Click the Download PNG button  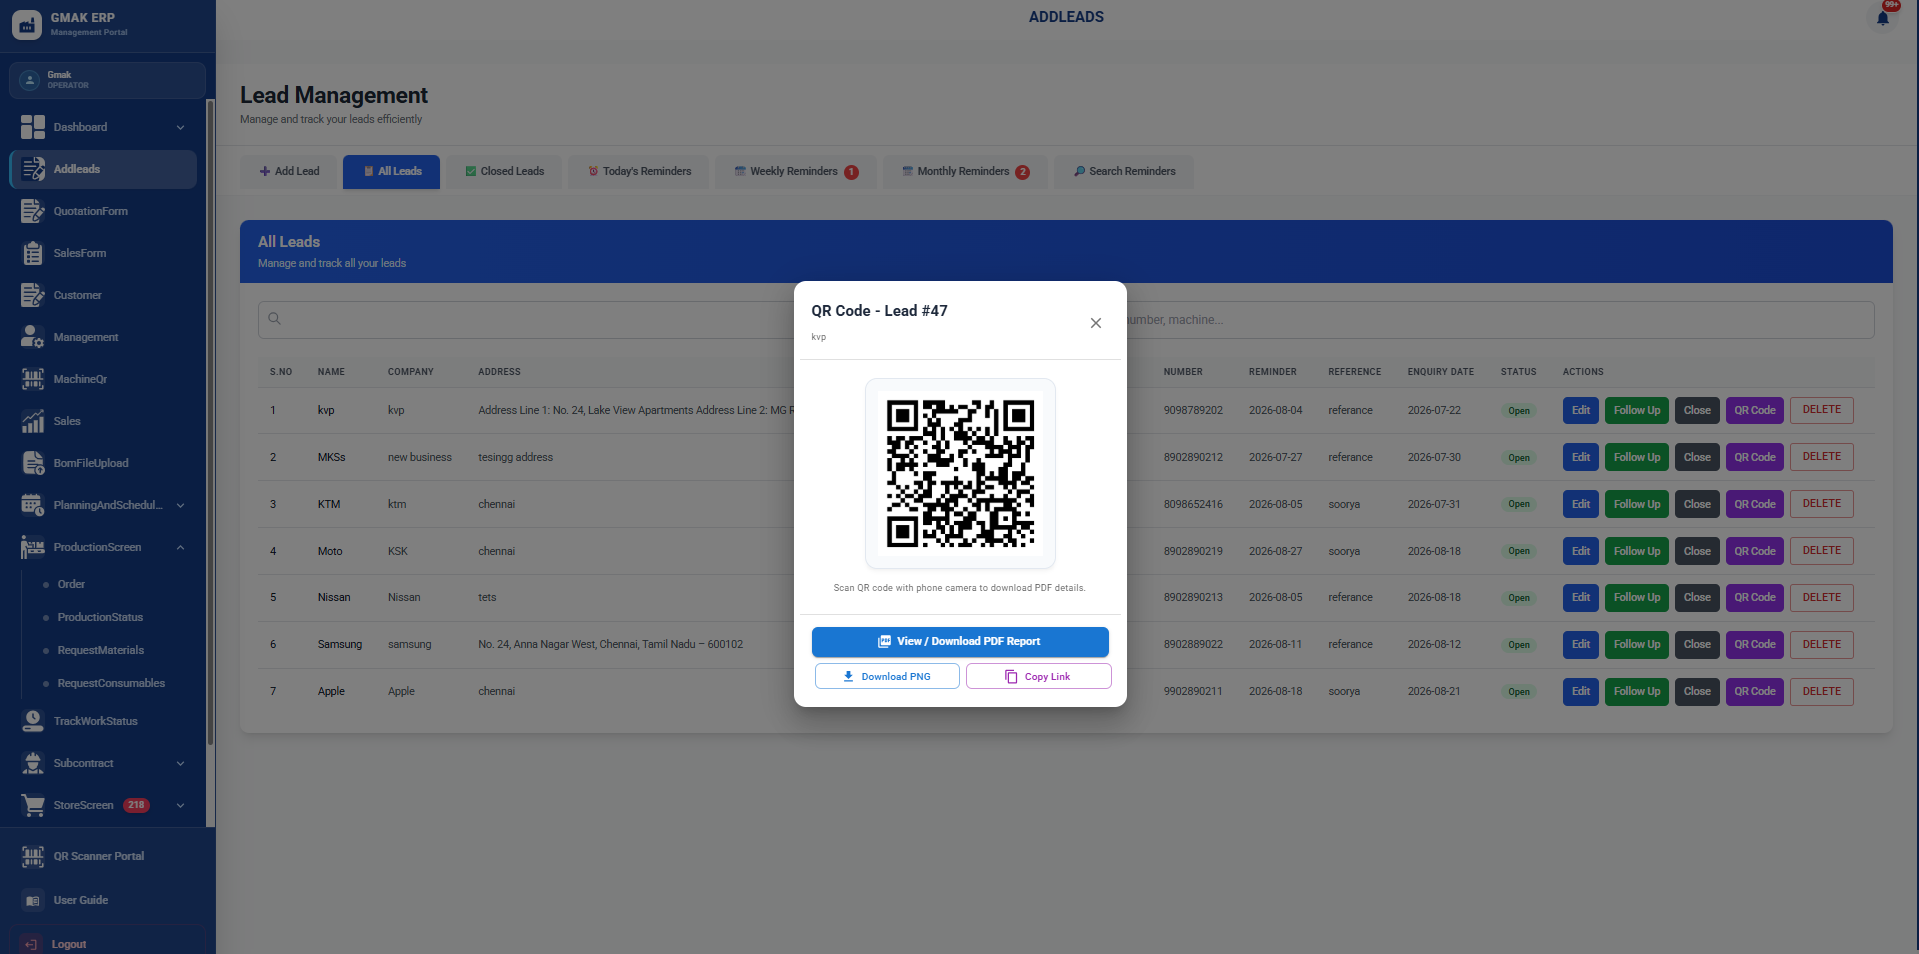pyautogui.click(x=887, y=676)
